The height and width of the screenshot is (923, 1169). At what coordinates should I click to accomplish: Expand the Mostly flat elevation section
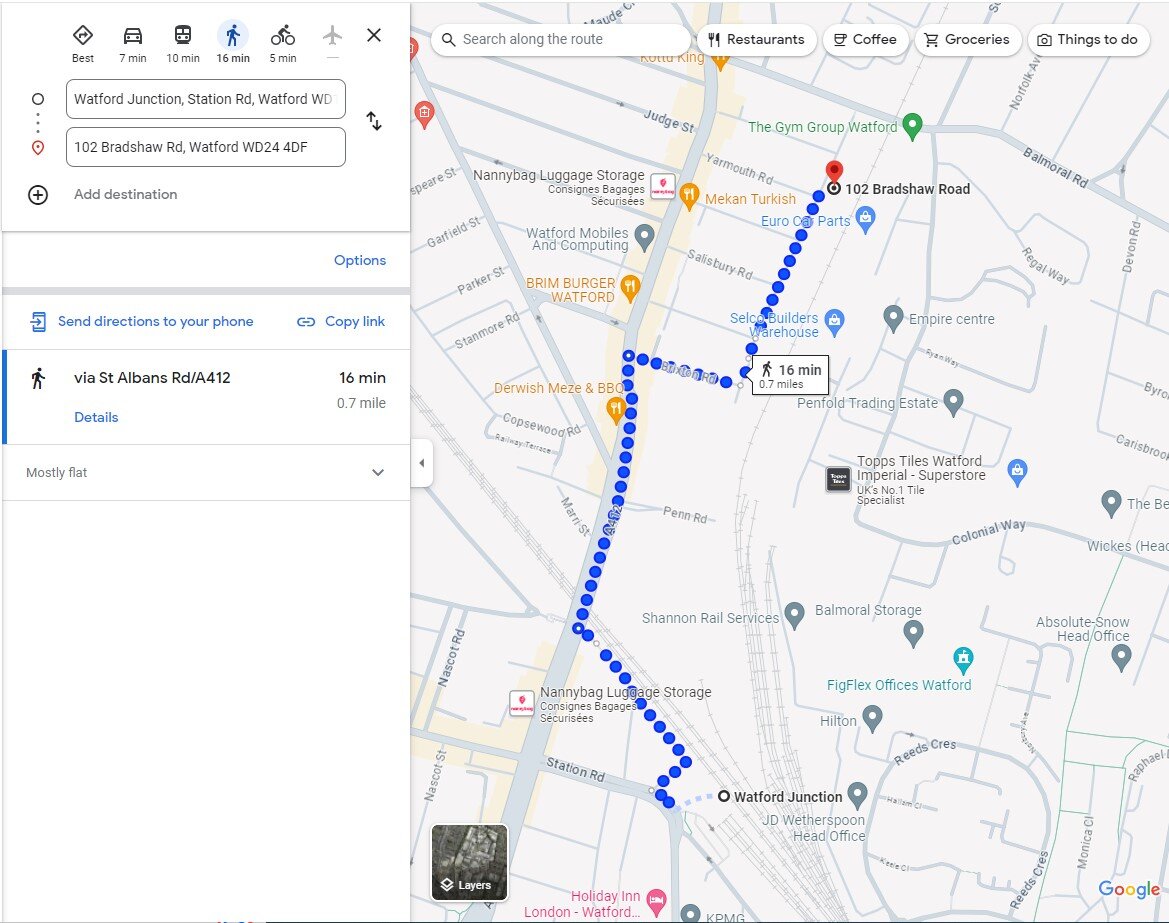[x=378, y=473]
